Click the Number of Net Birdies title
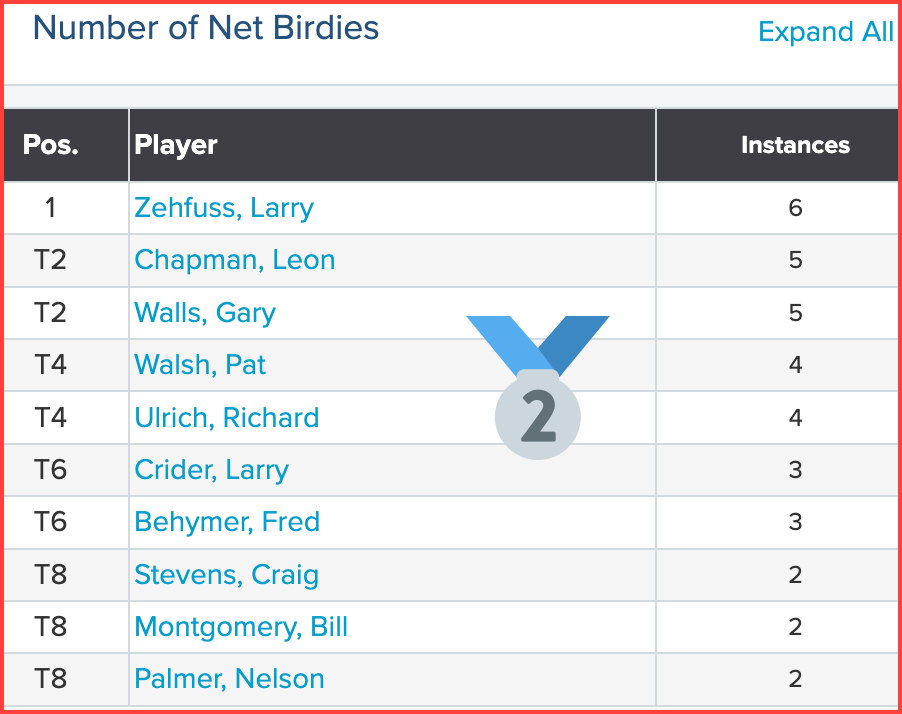 (x=206, y=28)
